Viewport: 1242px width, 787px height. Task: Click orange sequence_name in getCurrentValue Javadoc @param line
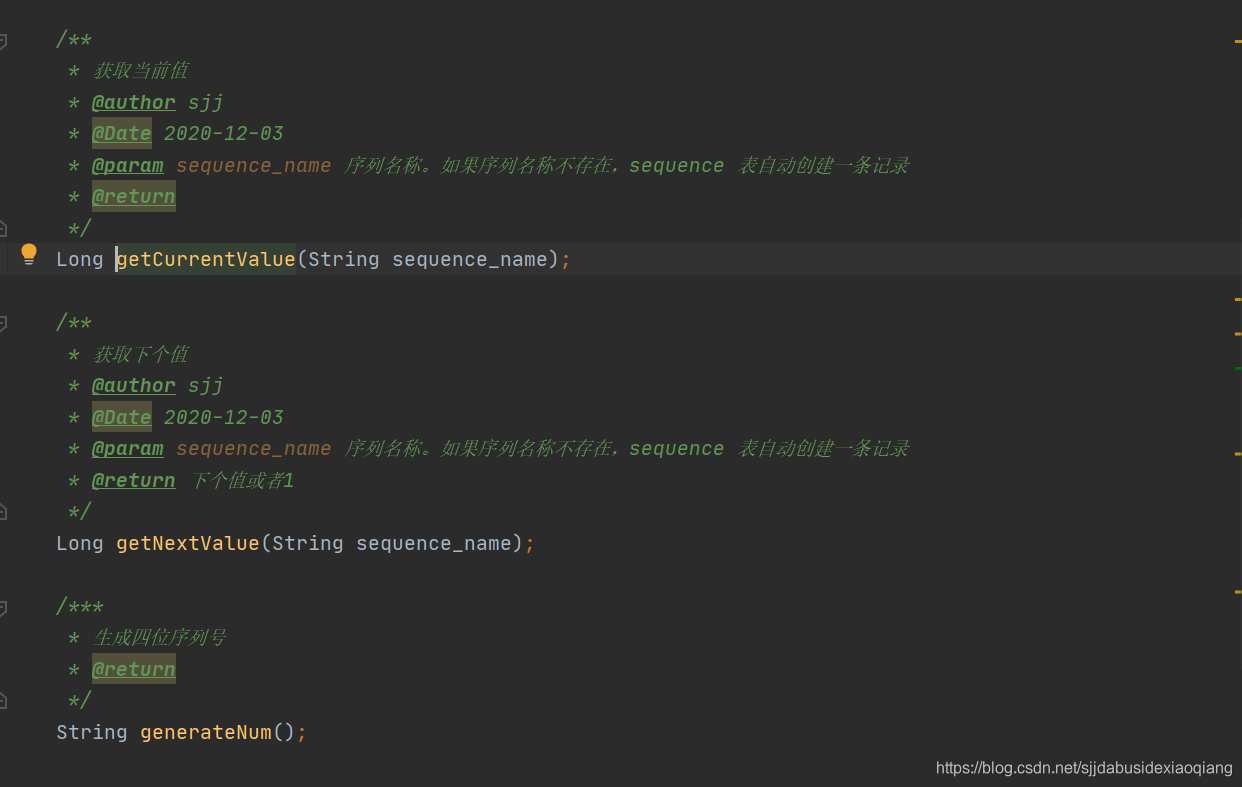[x=254, y=166]
